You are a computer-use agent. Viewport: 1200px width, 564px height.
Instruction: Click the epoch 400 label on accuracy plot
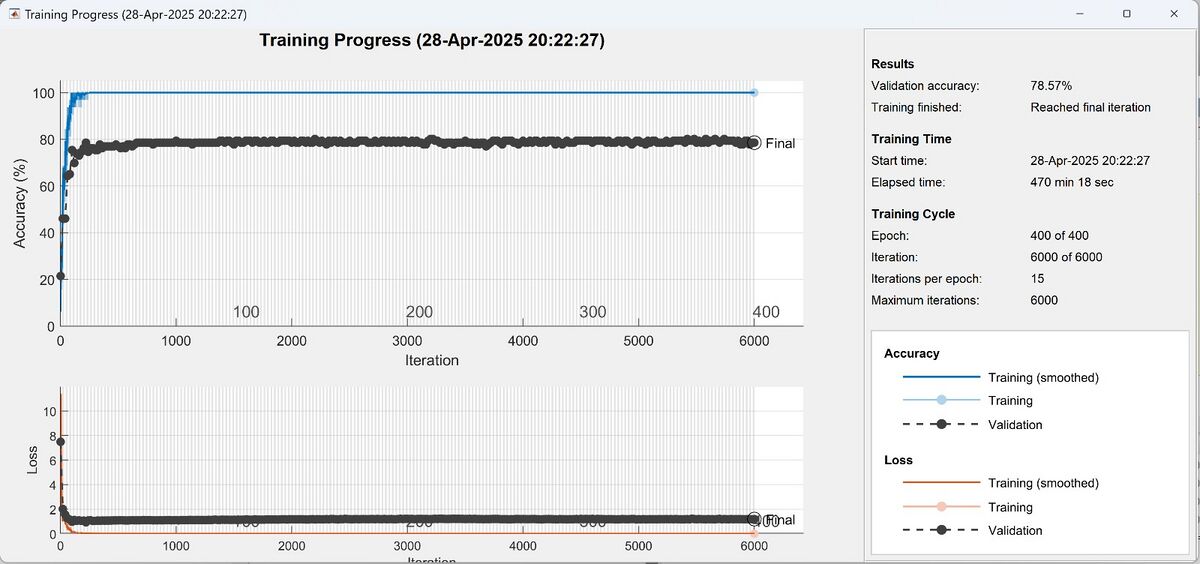tap(765, 312)
